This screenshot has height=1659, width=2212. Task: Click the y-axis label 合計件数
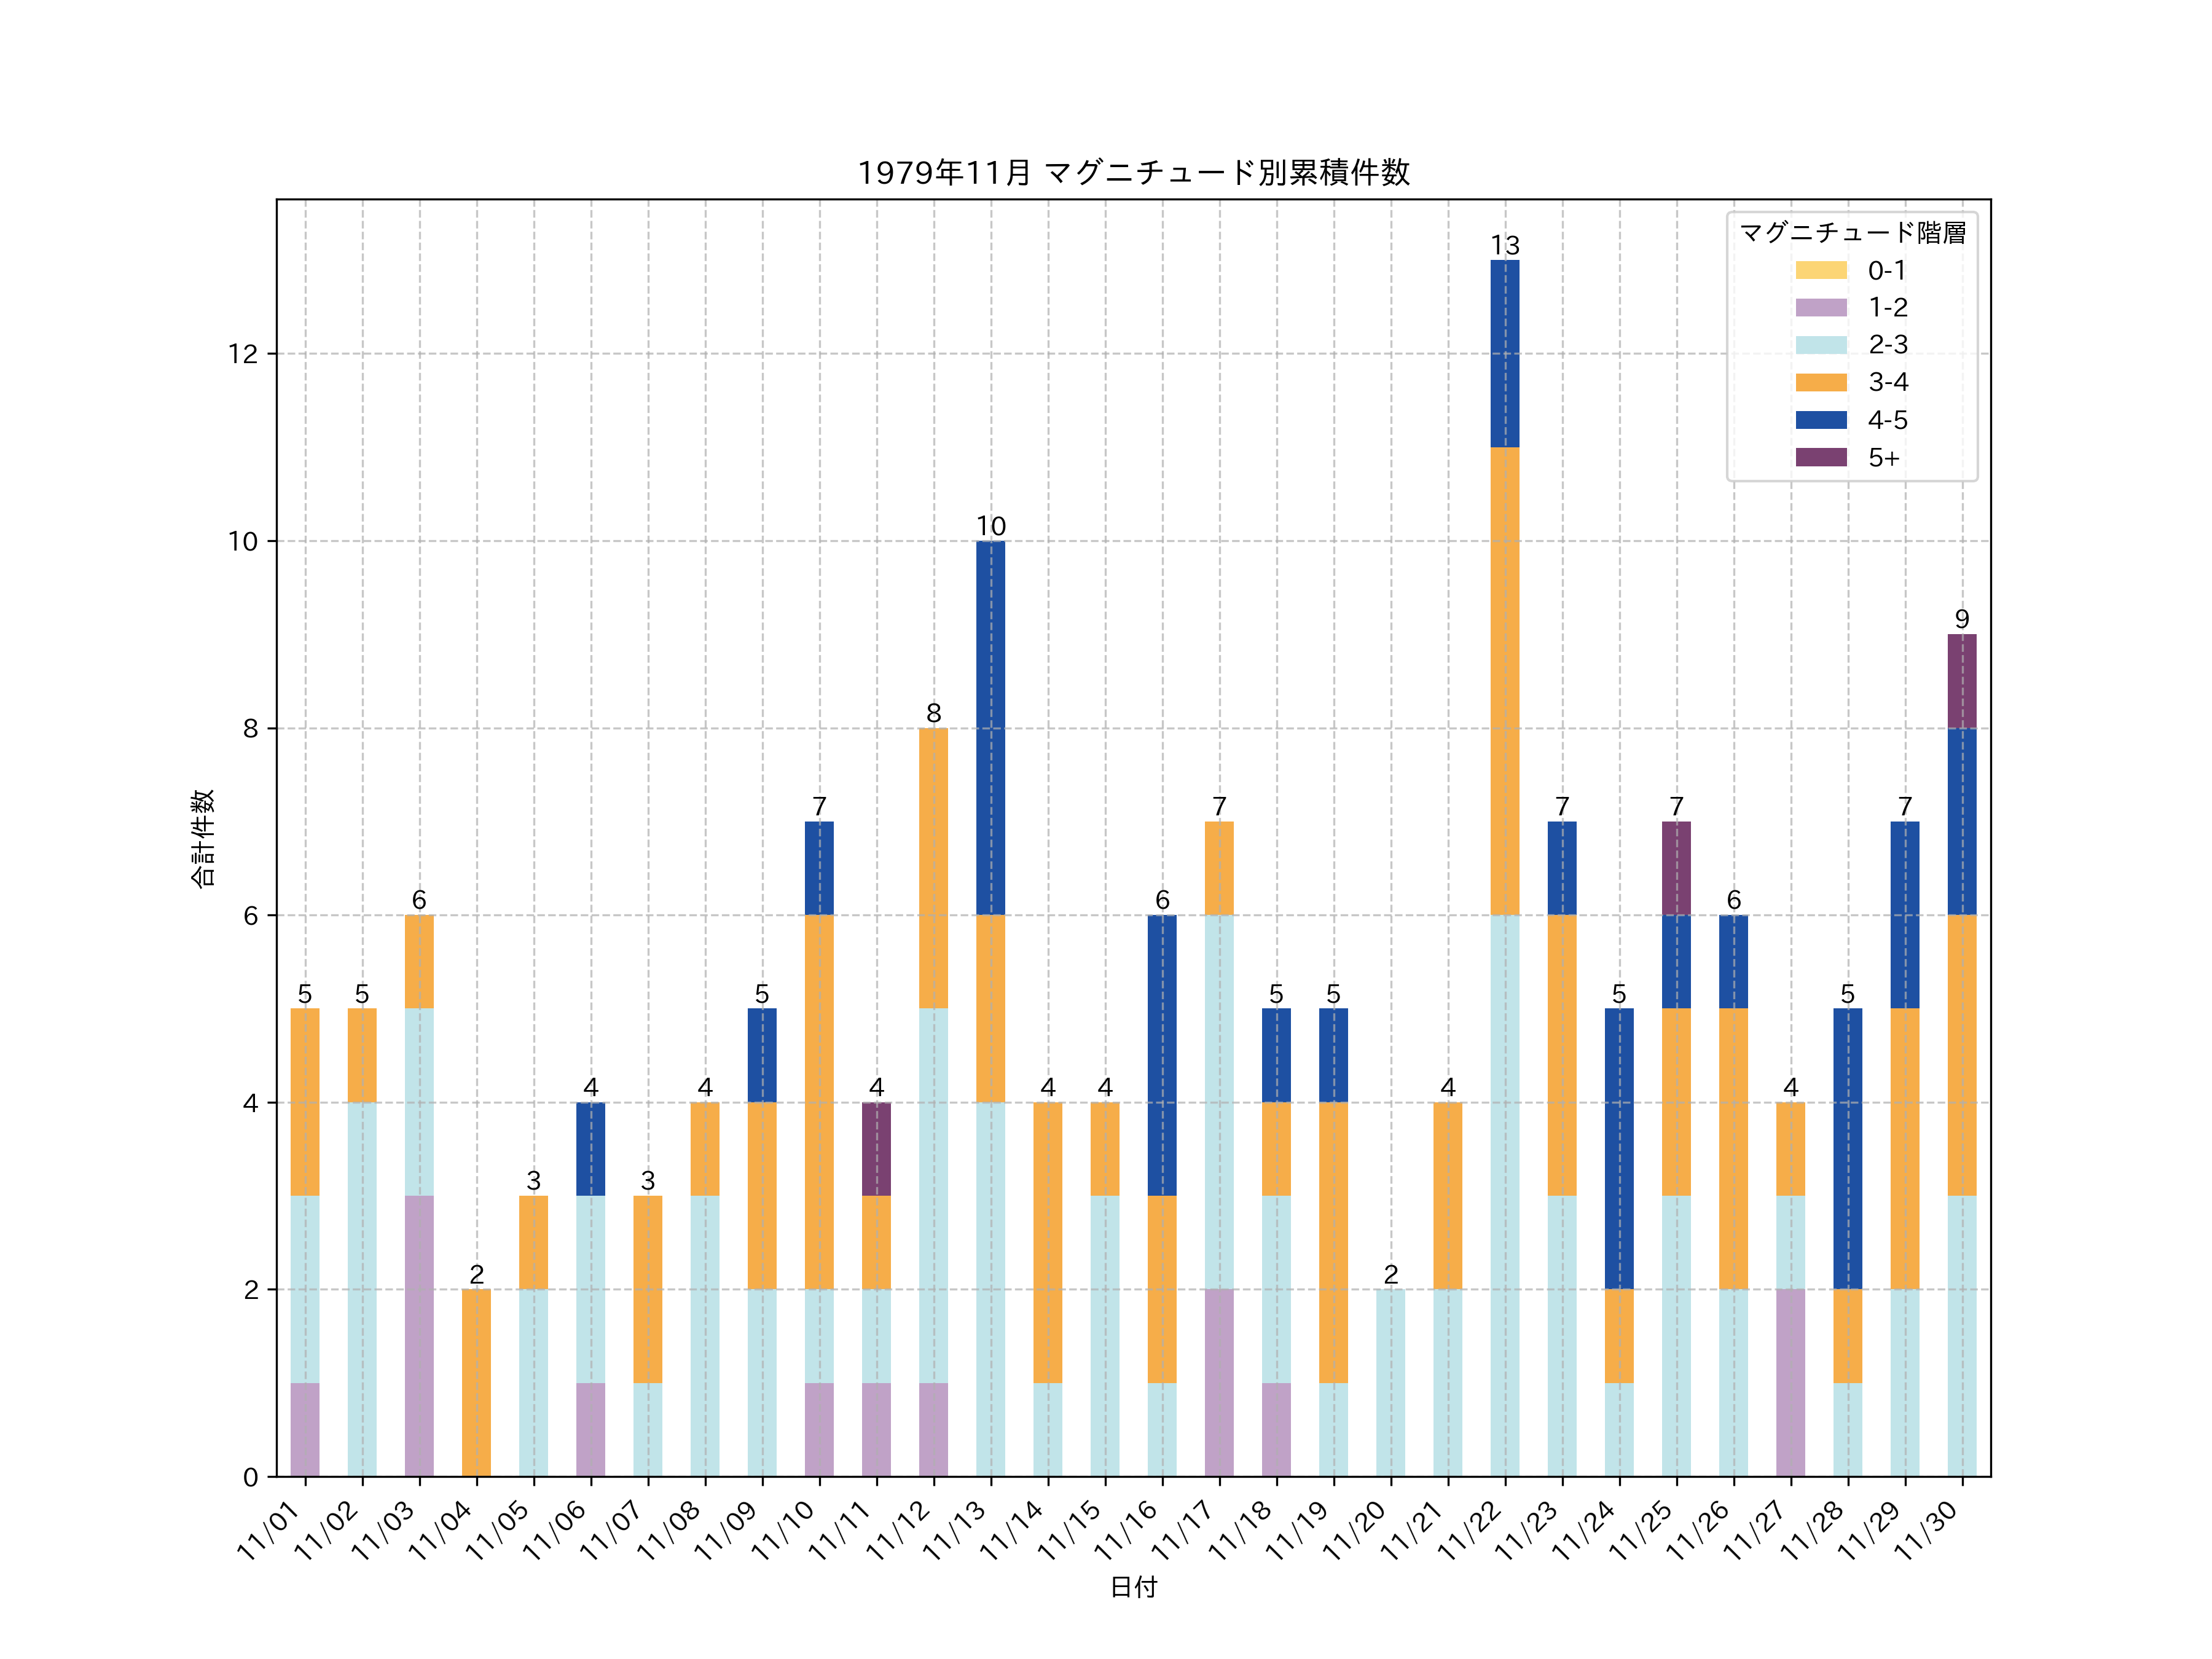pos(202,838)
